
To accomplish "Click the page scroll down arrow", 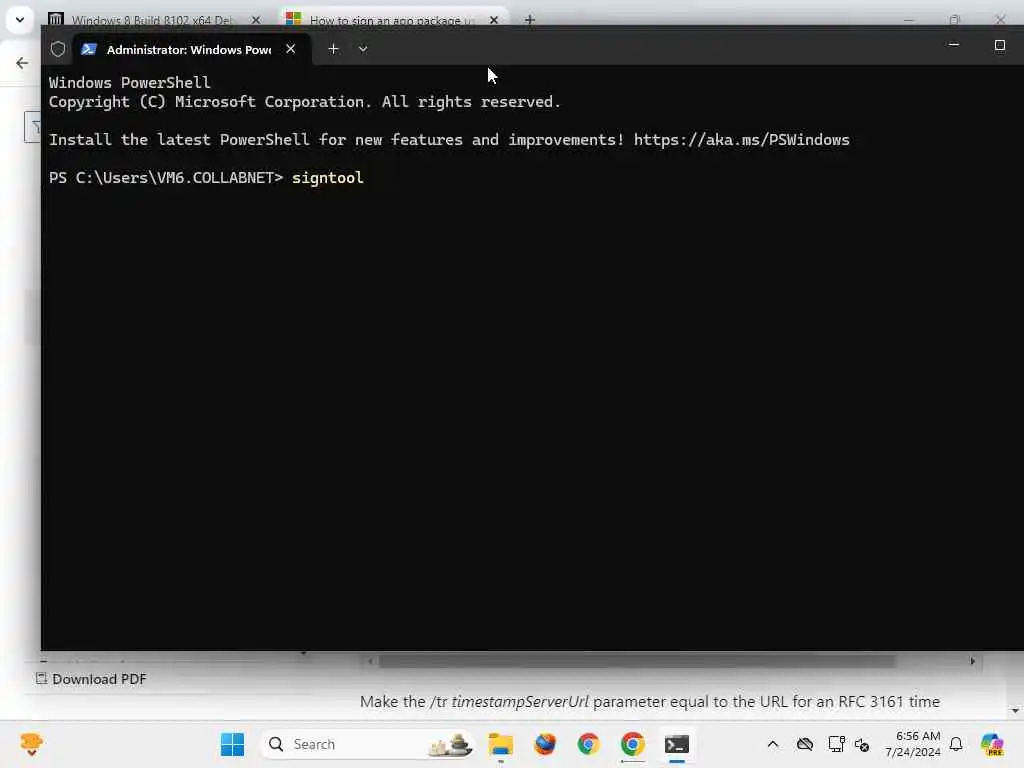I will pos(1015,711).
